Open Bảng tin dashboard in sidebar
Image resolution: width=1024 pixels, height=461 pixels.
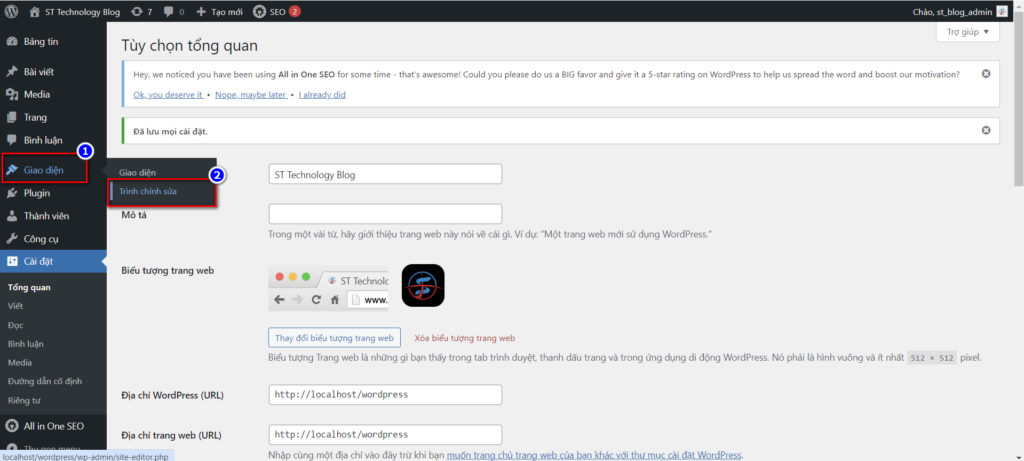coord(40,42)
